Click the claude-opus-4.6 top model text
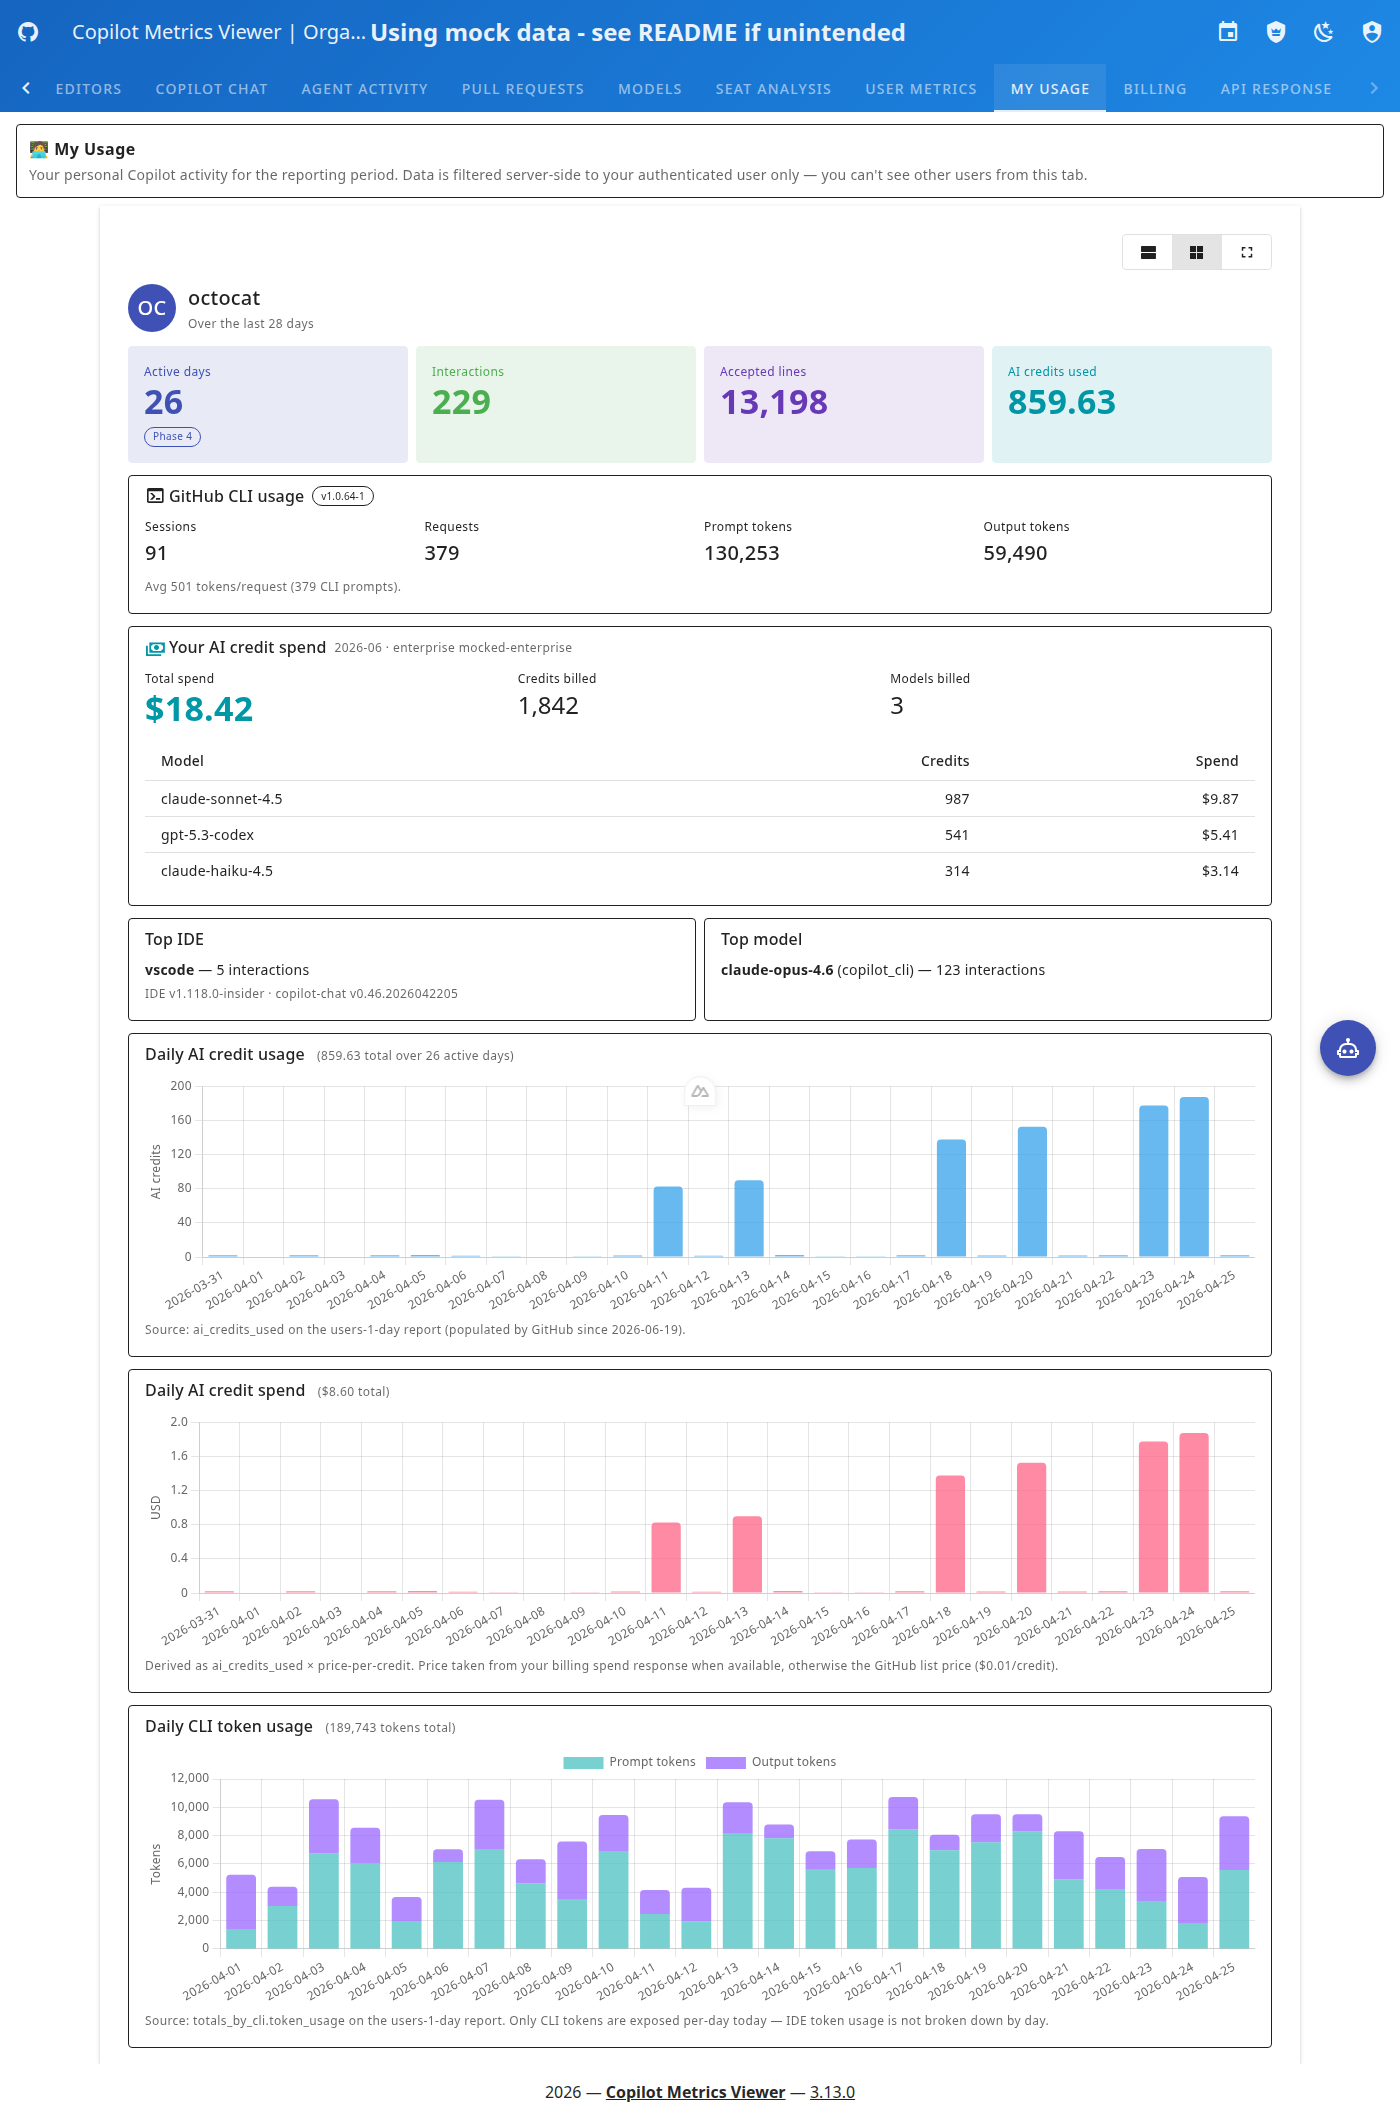 (x=777, y=970)
